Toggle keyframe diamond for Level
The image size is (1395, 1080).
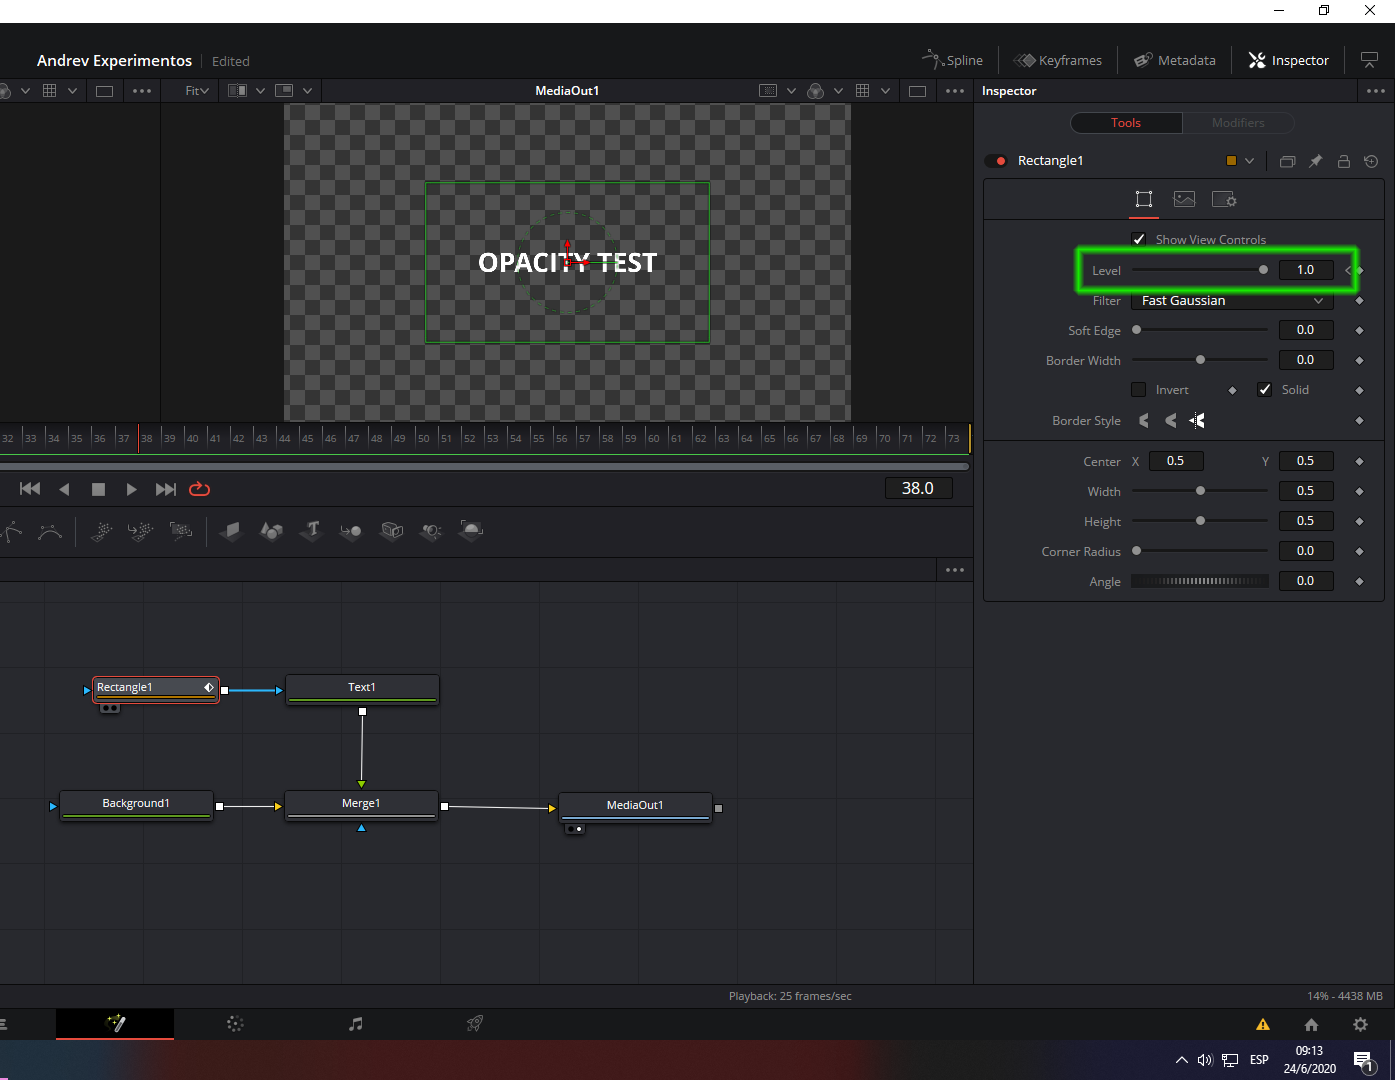(1359, 270)
